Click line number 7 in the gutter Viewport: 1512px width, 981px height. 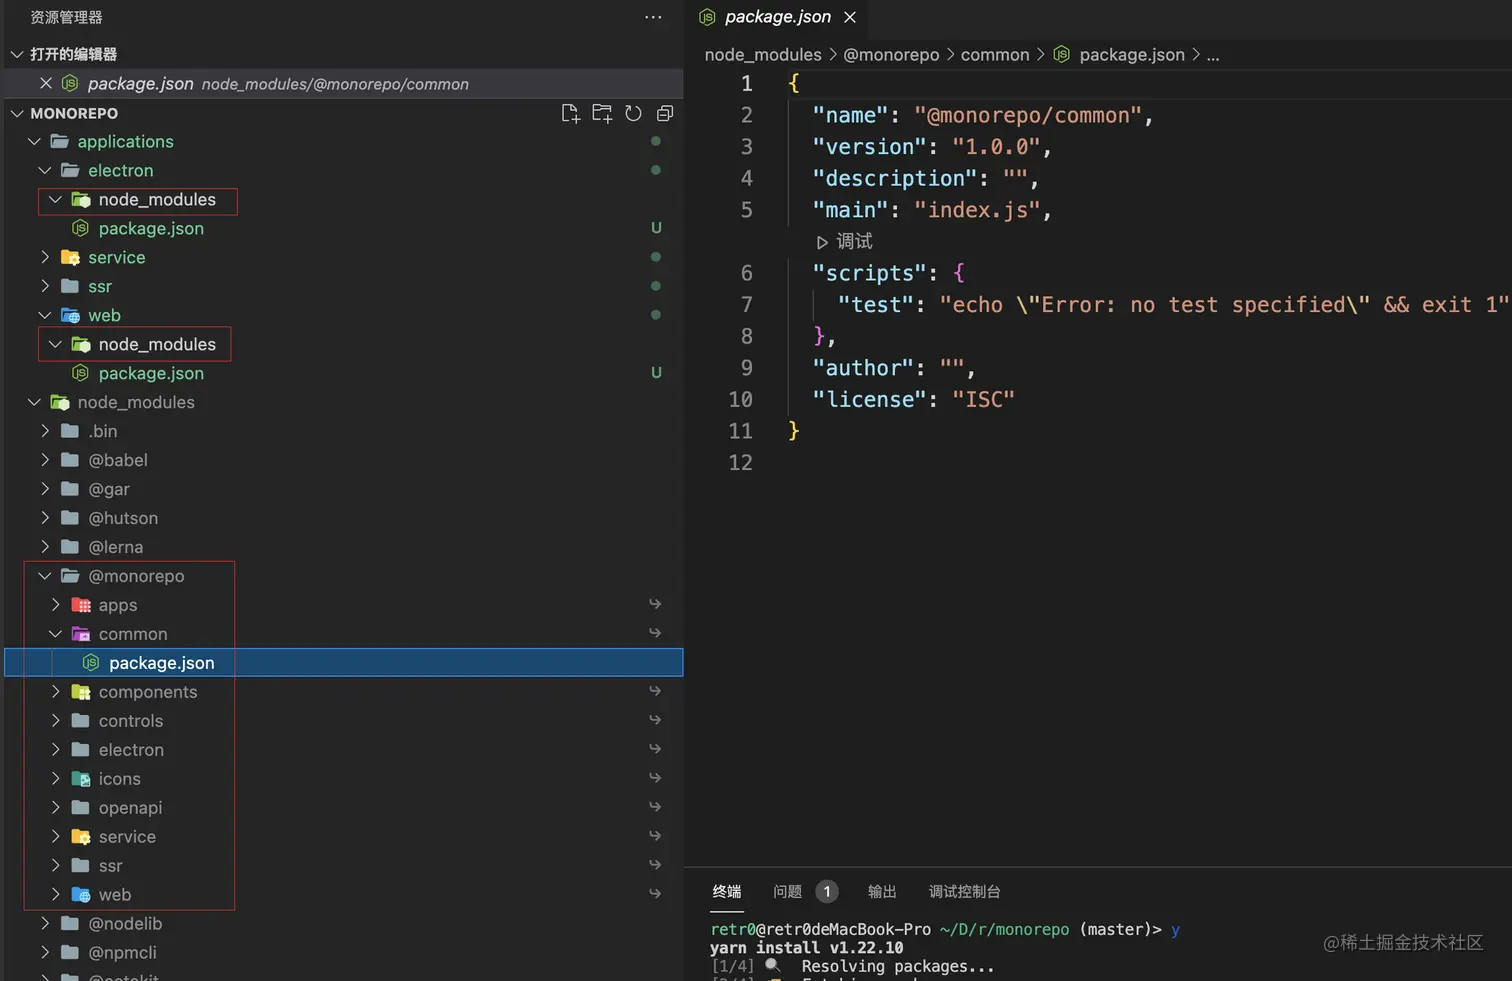pyautogui.click(x=746, y=305)
